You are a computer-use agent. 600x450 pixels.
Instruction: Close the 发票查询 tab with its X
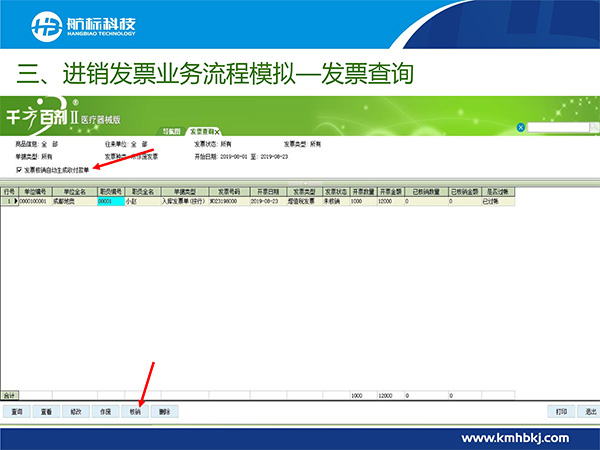pyautogui.click(x=217, y=132)
